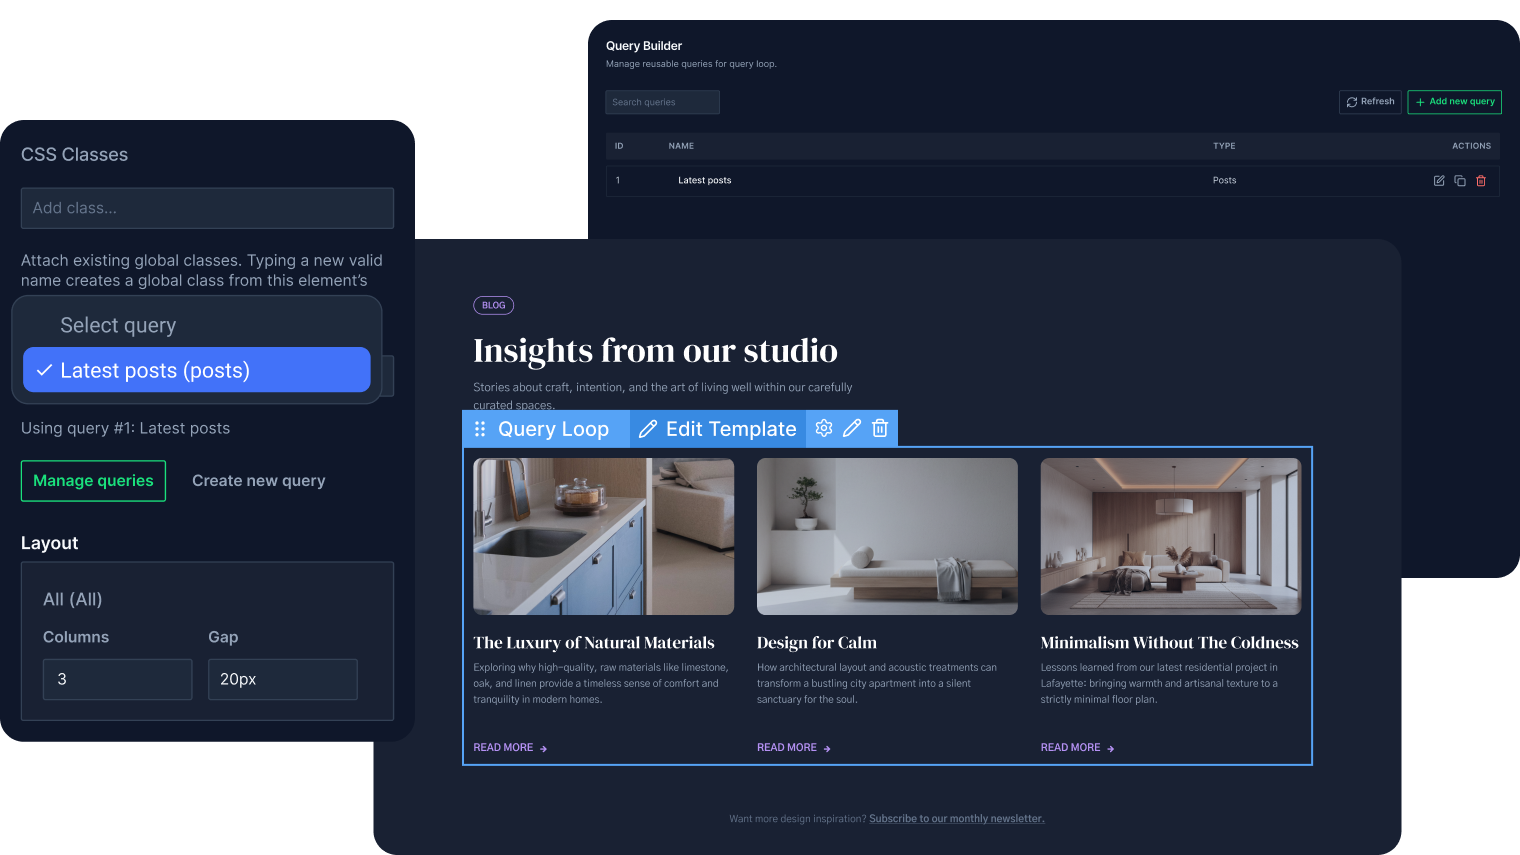
Task: Click the Query Builder title
Action: [x=644, y=46]
